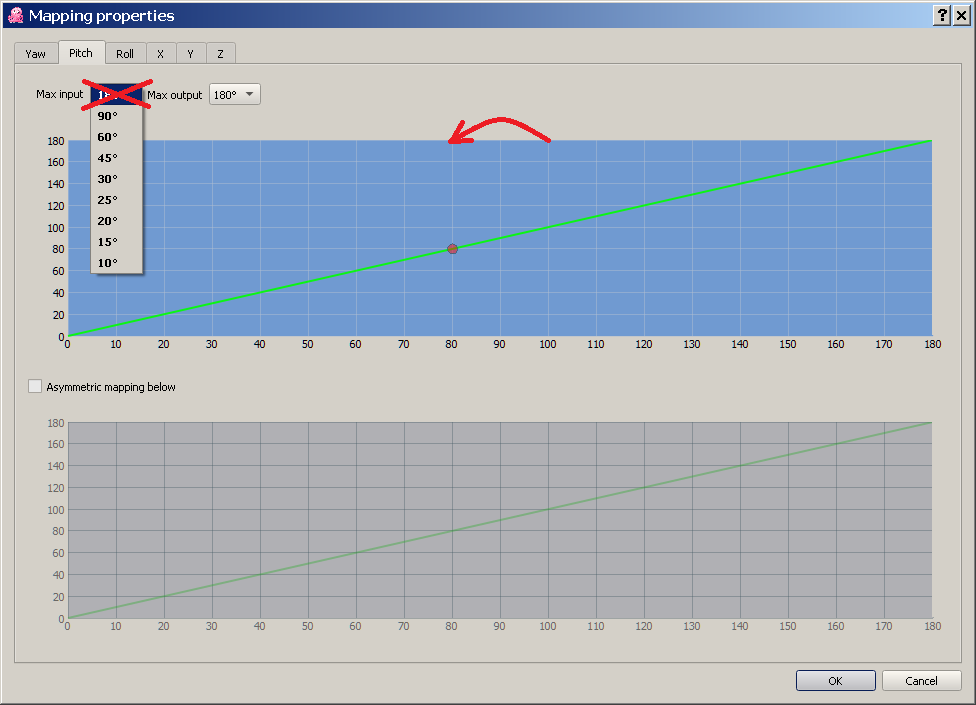The height and width of the screenshot is (705, 976).
Task: Pick the 15° entry
Action: (106, 241)
